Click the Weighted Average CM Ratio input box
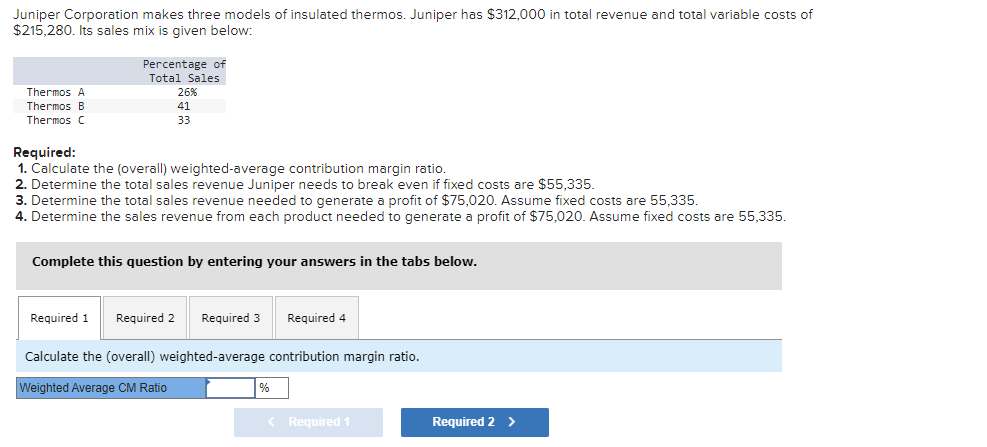This screenshot has width=987, height=447. (x=231, y=388)
